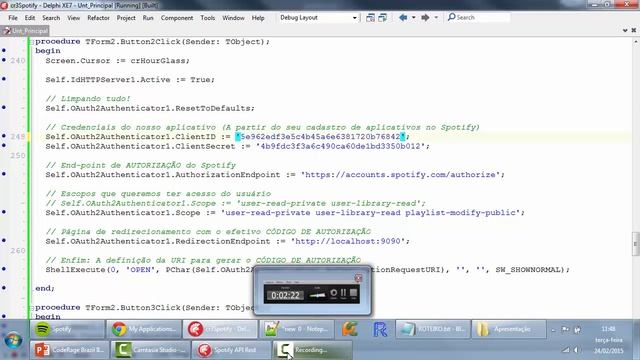Toggle breakpoint on ShellExecute line
Image resolution: width=640 pixels, height=360 pixels.
click(4, 269)
